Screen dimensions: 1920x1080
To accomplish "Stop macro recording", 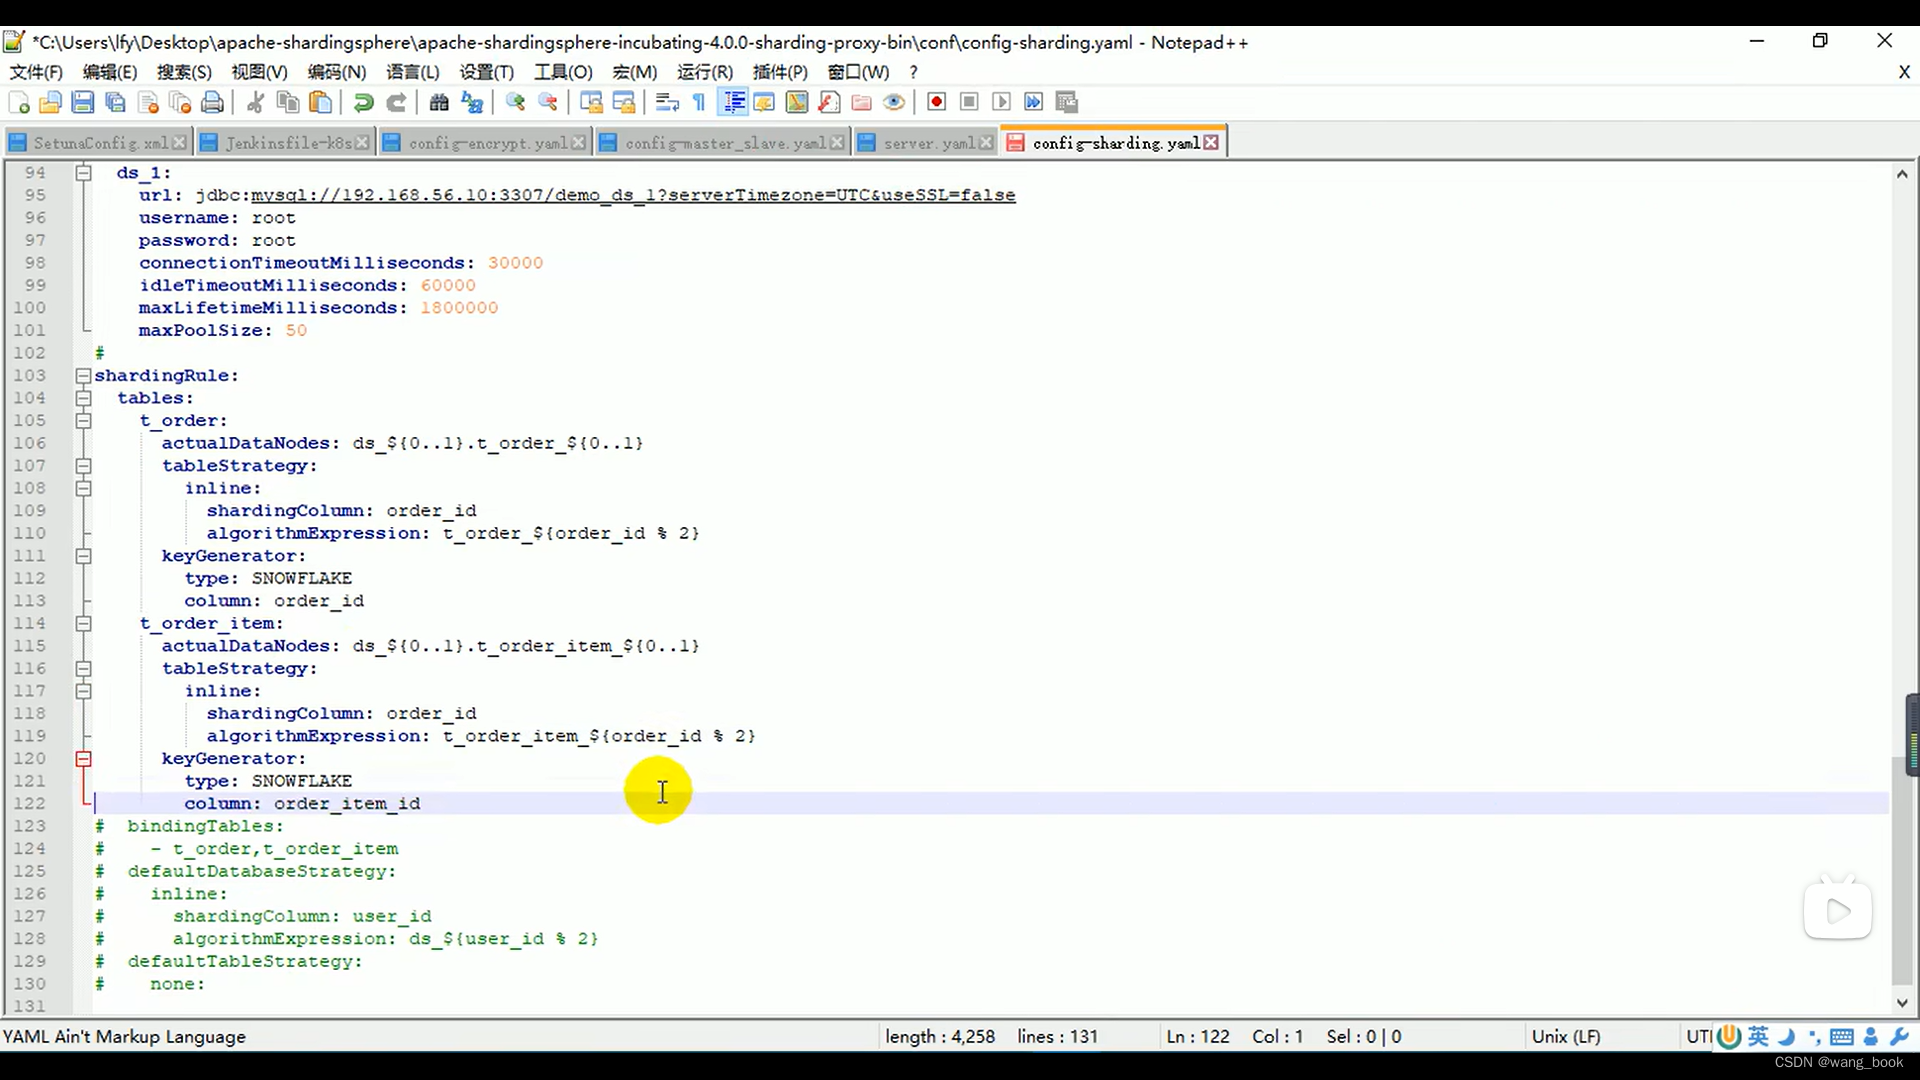I will pos(969,102).
